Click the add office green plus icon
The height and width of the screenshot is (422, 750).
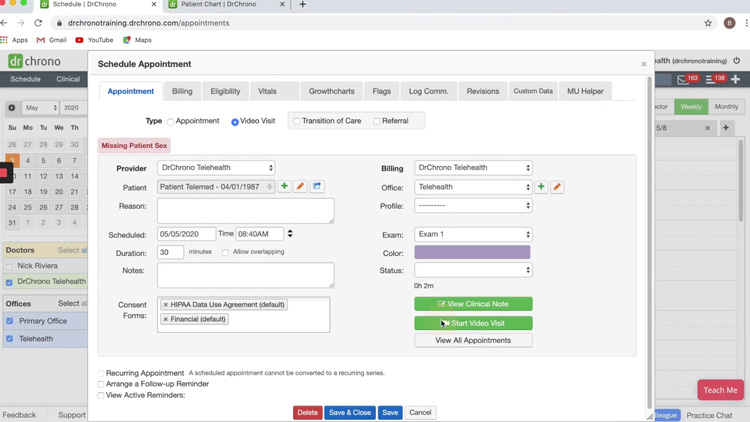pos(541,187)
